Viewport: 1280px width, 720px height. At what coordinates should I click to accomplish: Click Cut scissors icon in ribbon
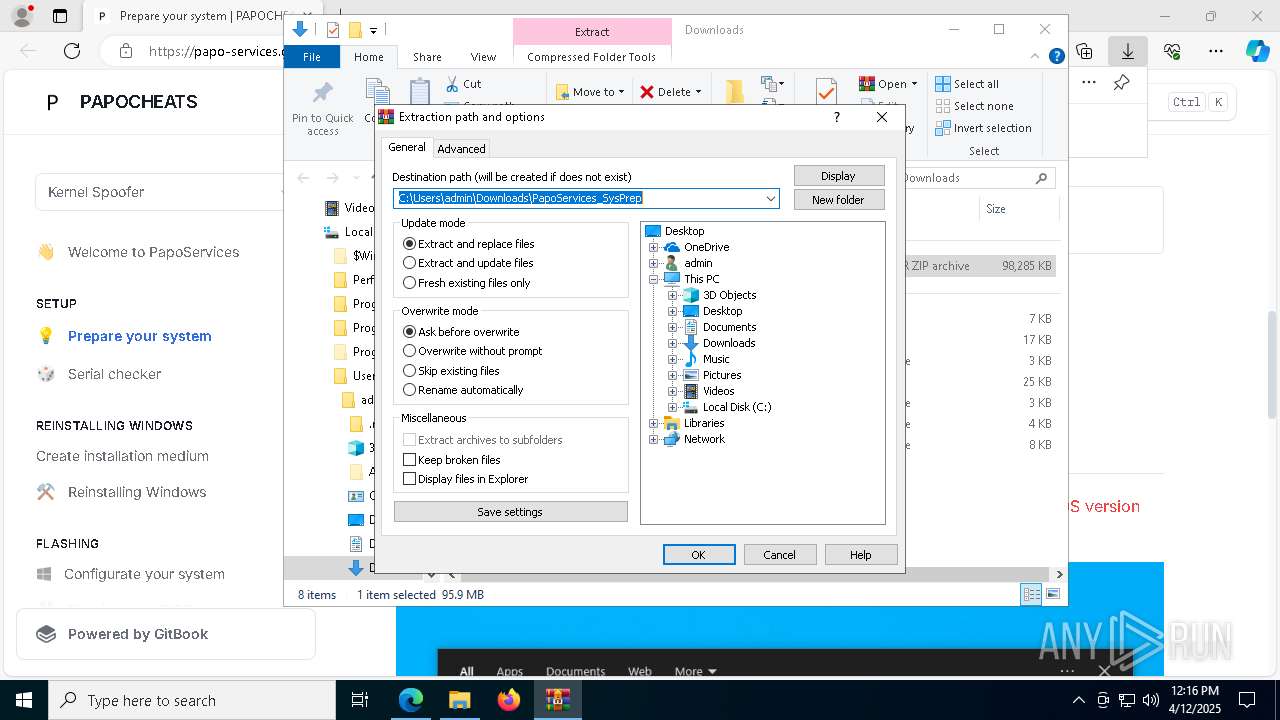click(452, 84)
